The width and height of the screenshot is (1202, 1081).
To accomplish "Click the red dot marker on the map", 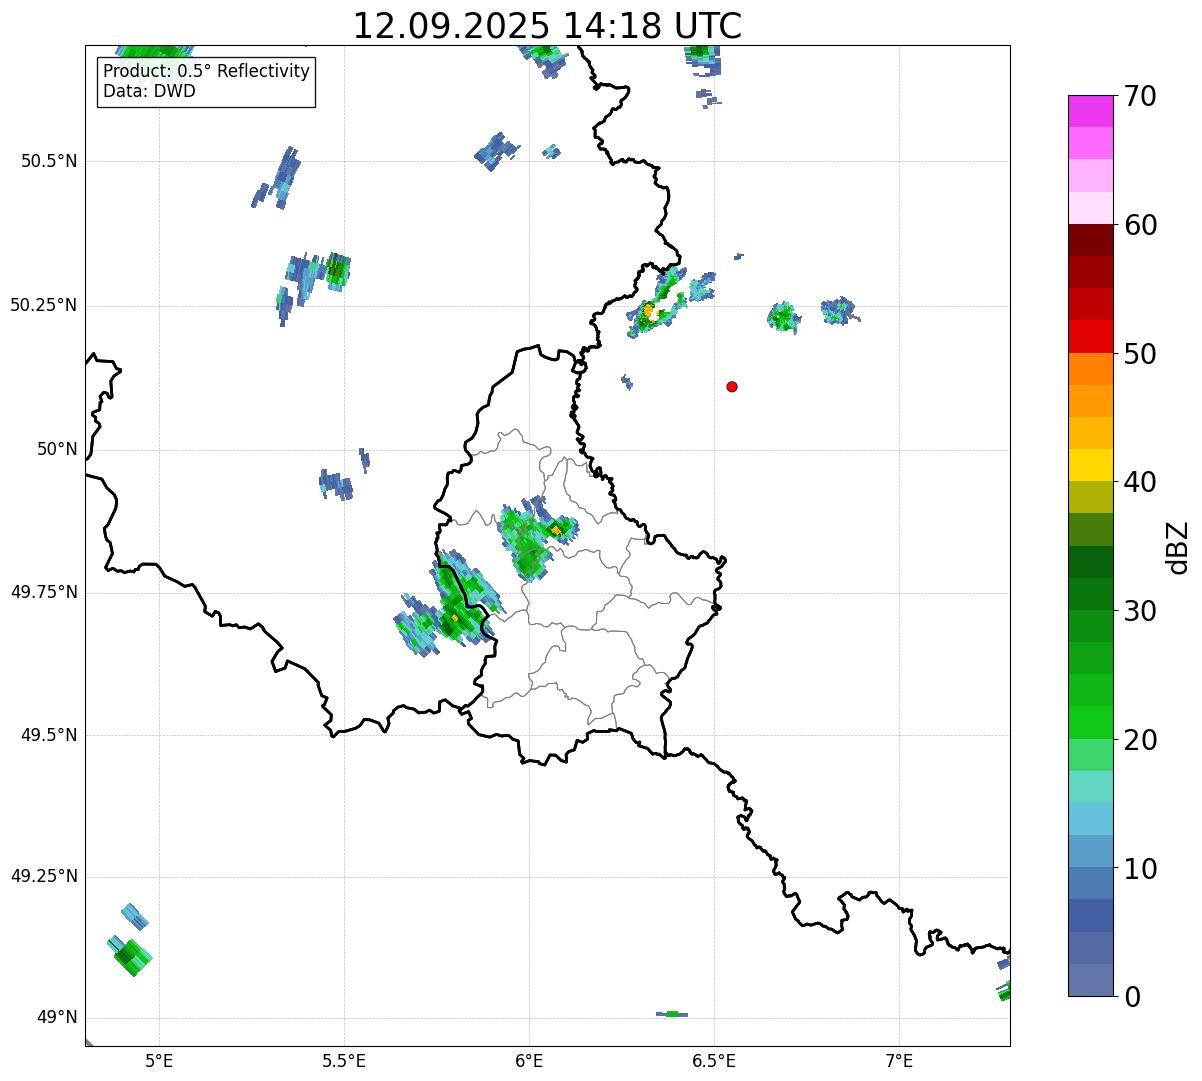I will (732, 387).
